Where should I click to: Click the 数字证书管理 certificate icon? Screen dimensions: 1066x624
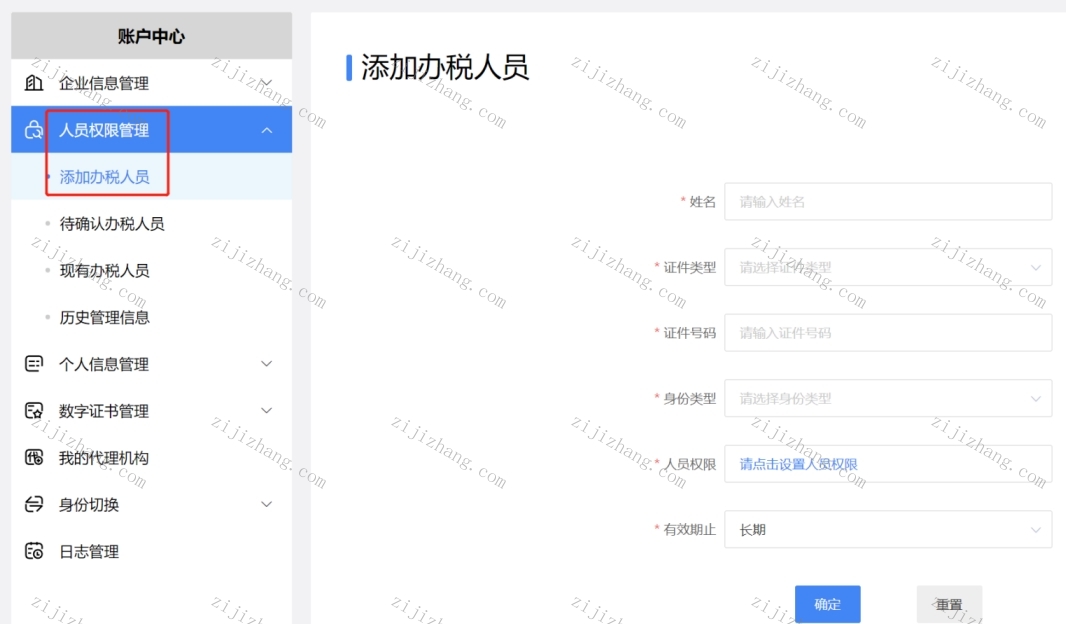pos(34,411)
